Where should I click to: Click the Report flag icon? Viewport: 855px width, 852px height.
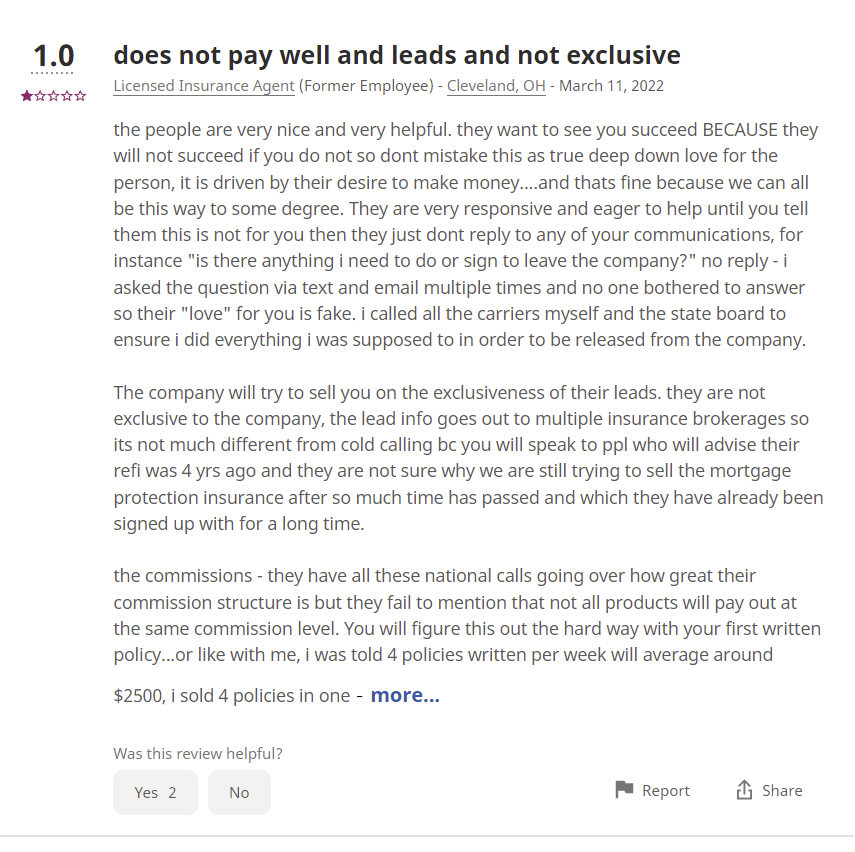click(624, 789)
